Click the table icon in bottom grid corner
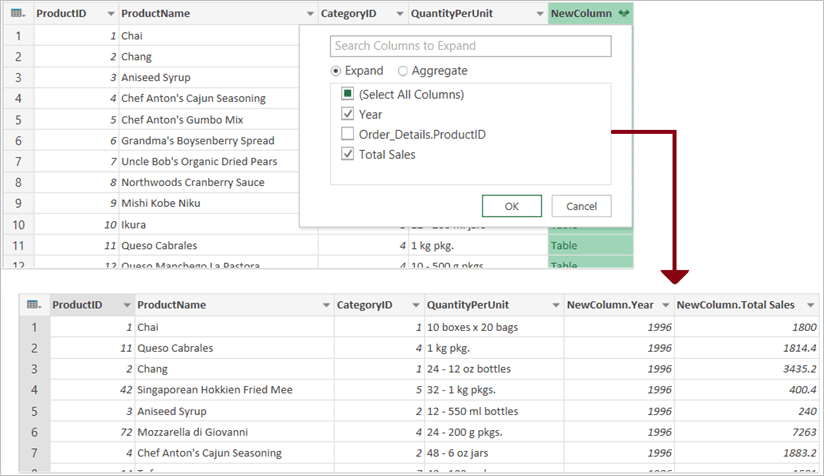The height and width of the screenshot is (476, 824). point(33,305)
